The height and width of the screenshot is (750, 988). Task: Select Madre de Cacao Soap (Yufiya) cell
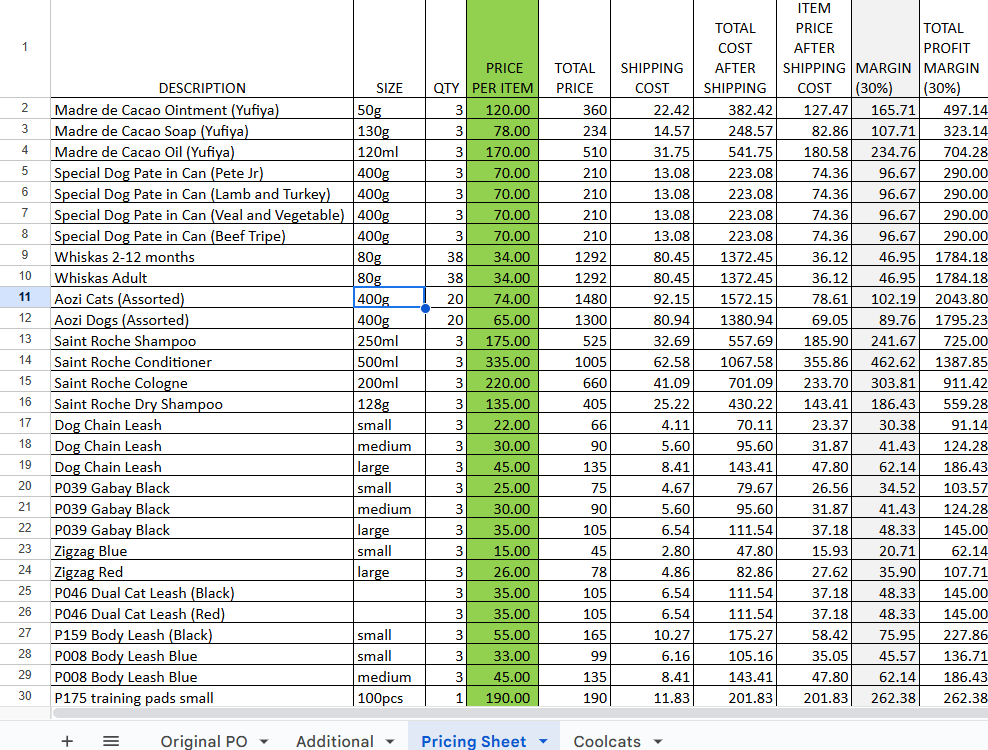202,130
